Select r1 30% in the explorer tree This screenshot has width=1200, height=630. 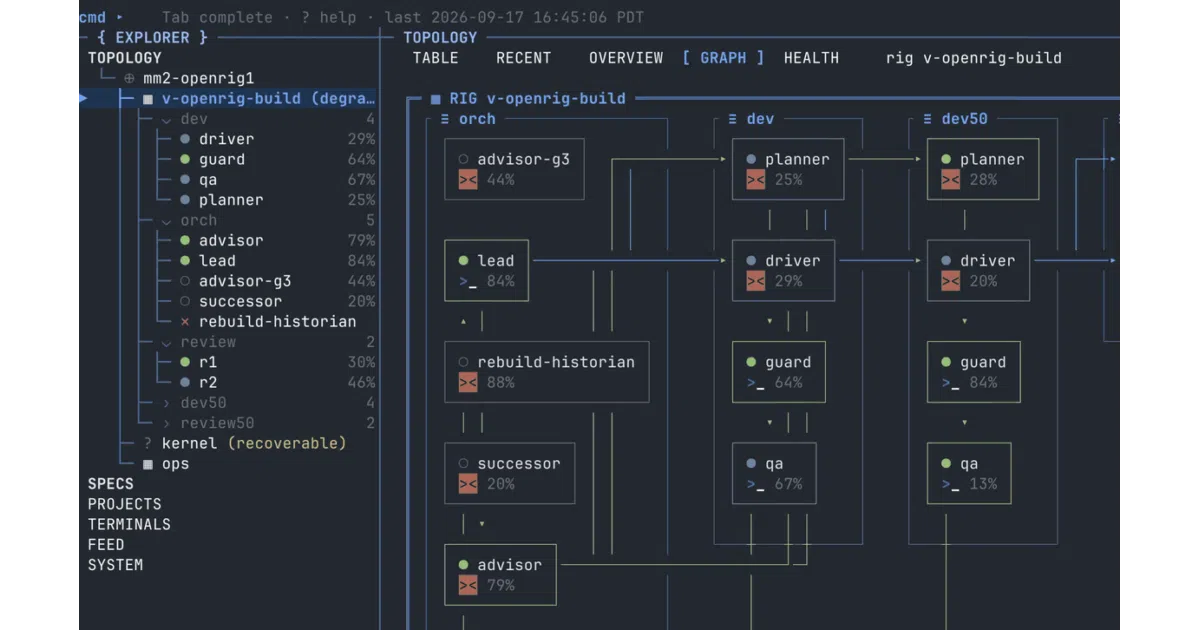coord(277,362)
